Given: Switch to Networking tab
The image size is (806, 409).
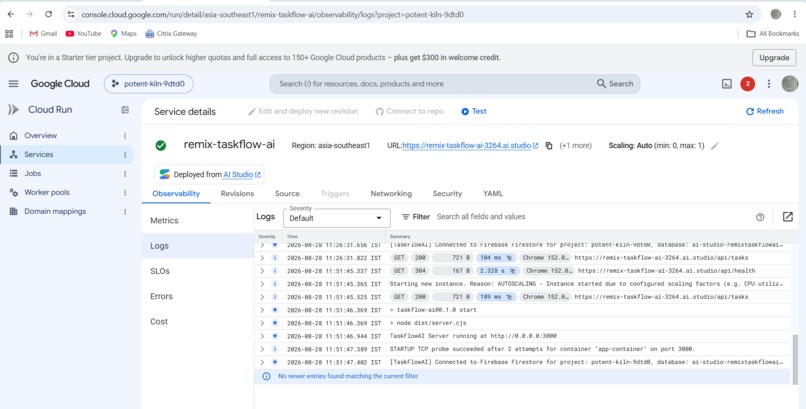Looking at the screenshot, I should (391, 194).
